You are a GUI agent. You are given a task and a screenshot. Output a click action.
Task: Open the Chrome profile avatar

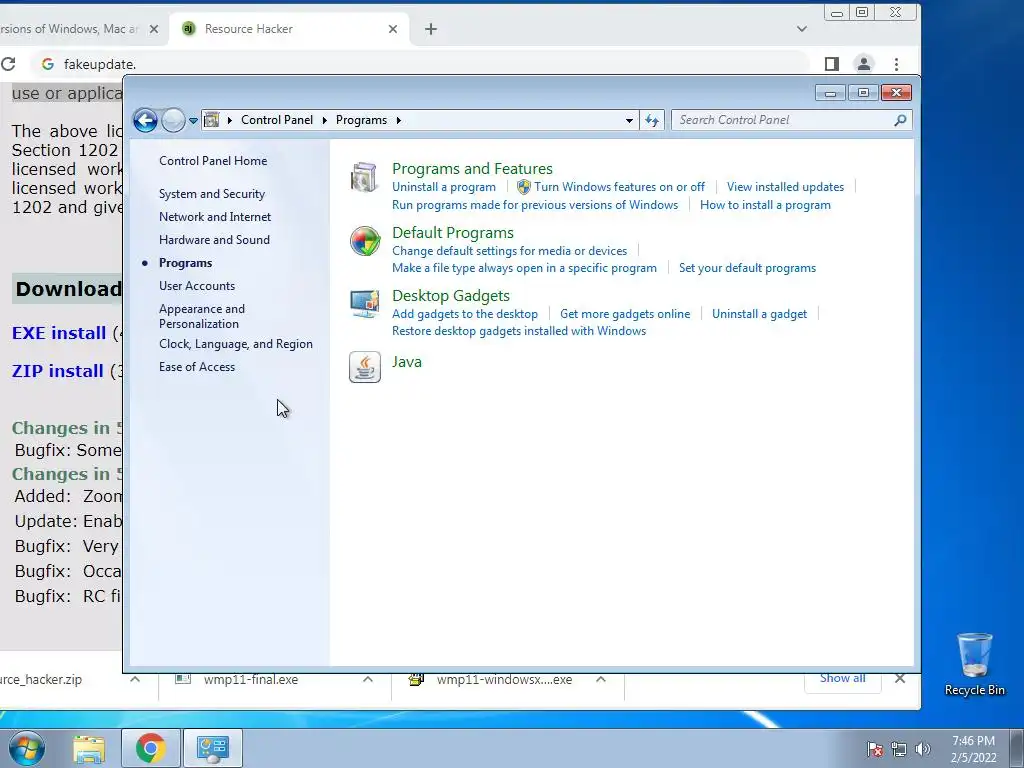(863, 64)
